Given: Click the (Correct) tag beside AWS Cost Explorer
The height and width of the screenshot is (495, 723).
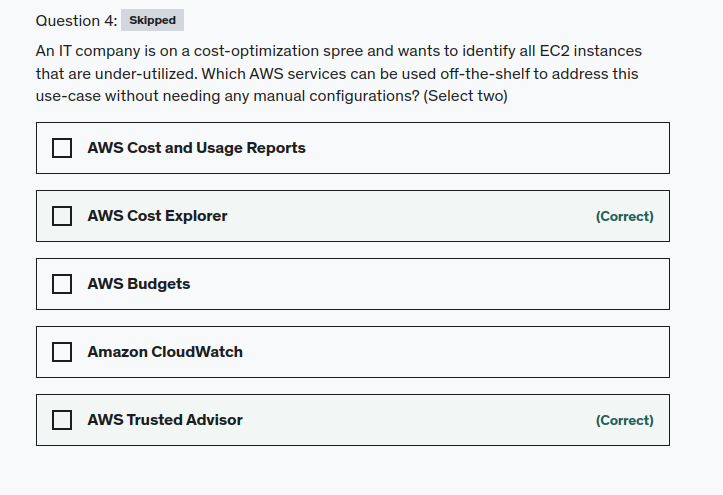Looking at the screenshot, I should pyautogui.click(x=624, y=216).
